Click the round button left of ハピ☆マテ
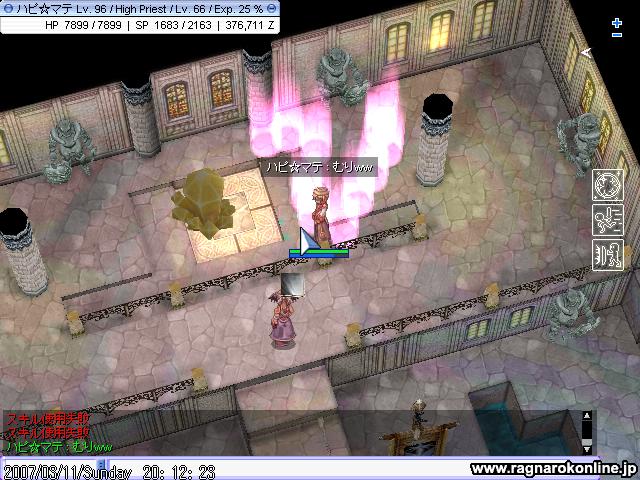The height and width of the screenshot is (480, 640). (8, 9)
